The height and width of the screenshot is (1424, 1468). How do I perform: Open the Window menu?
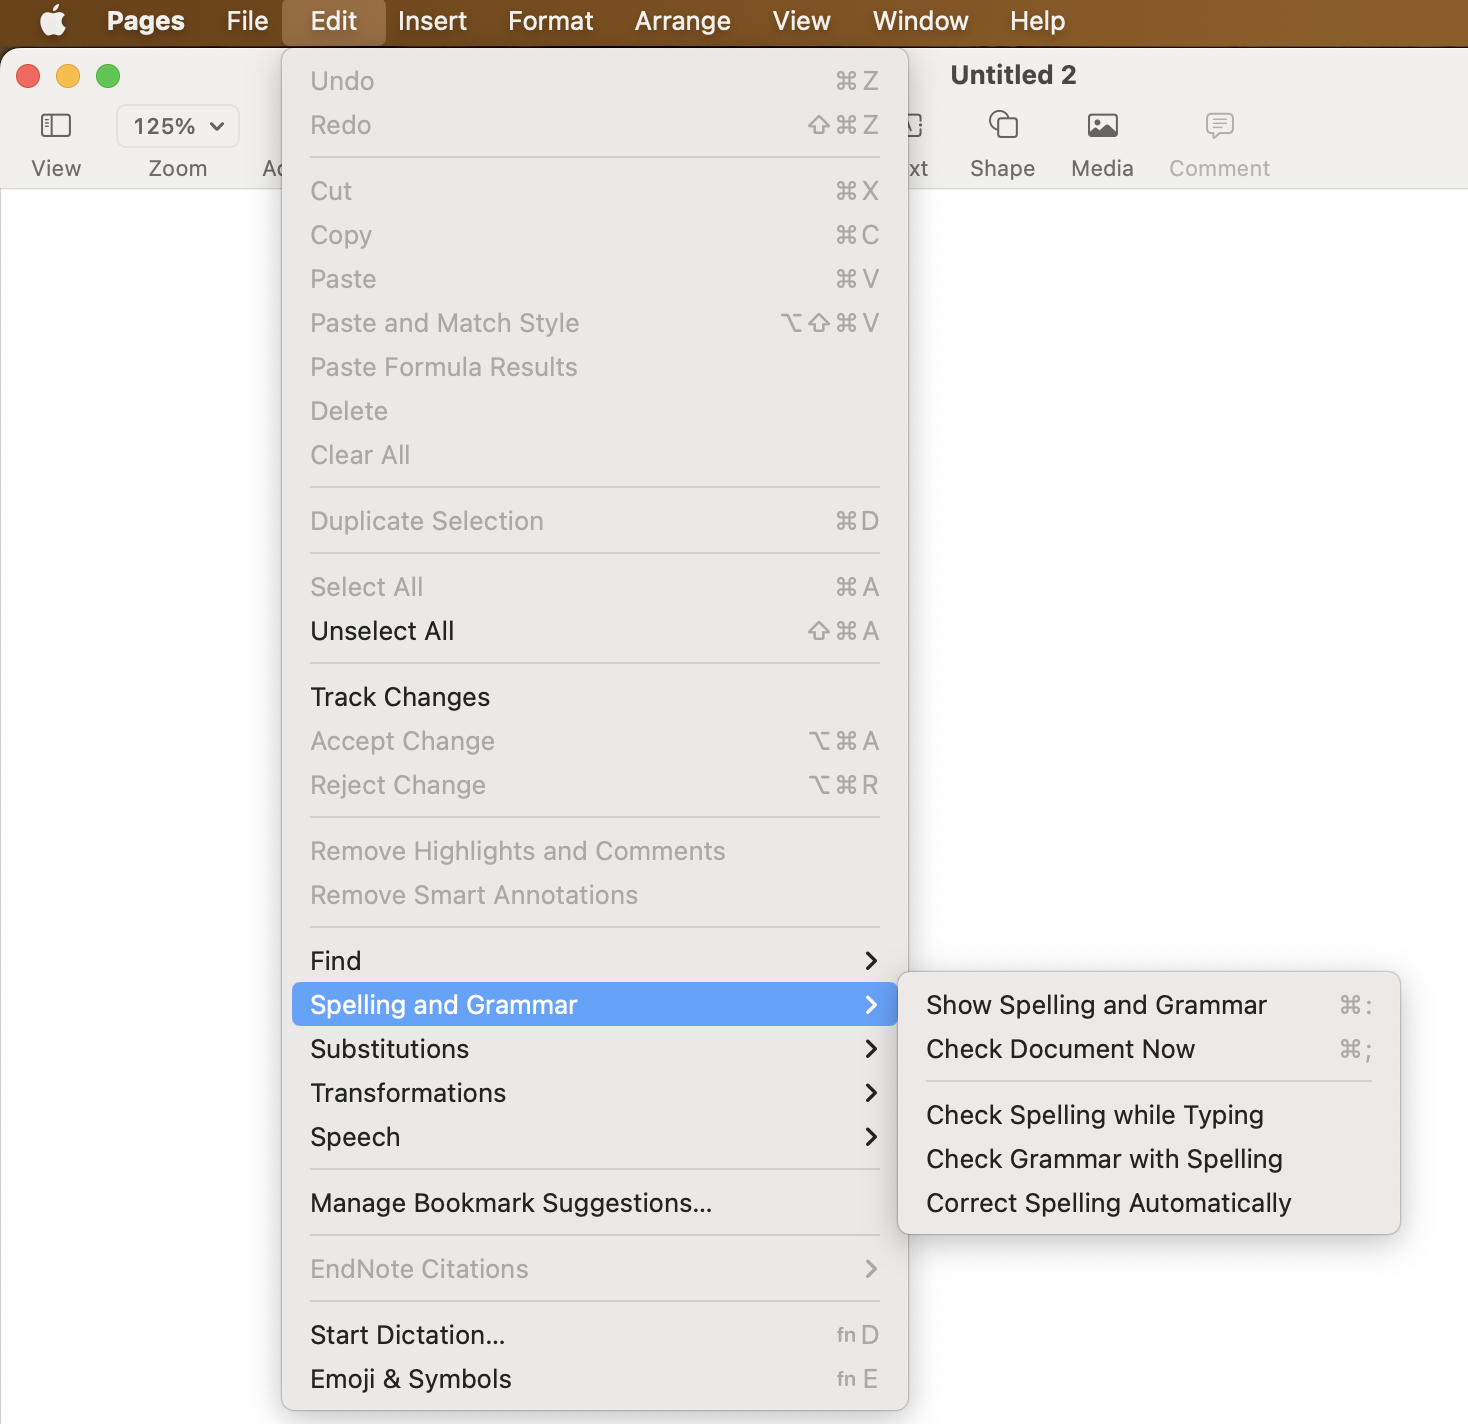921,21
